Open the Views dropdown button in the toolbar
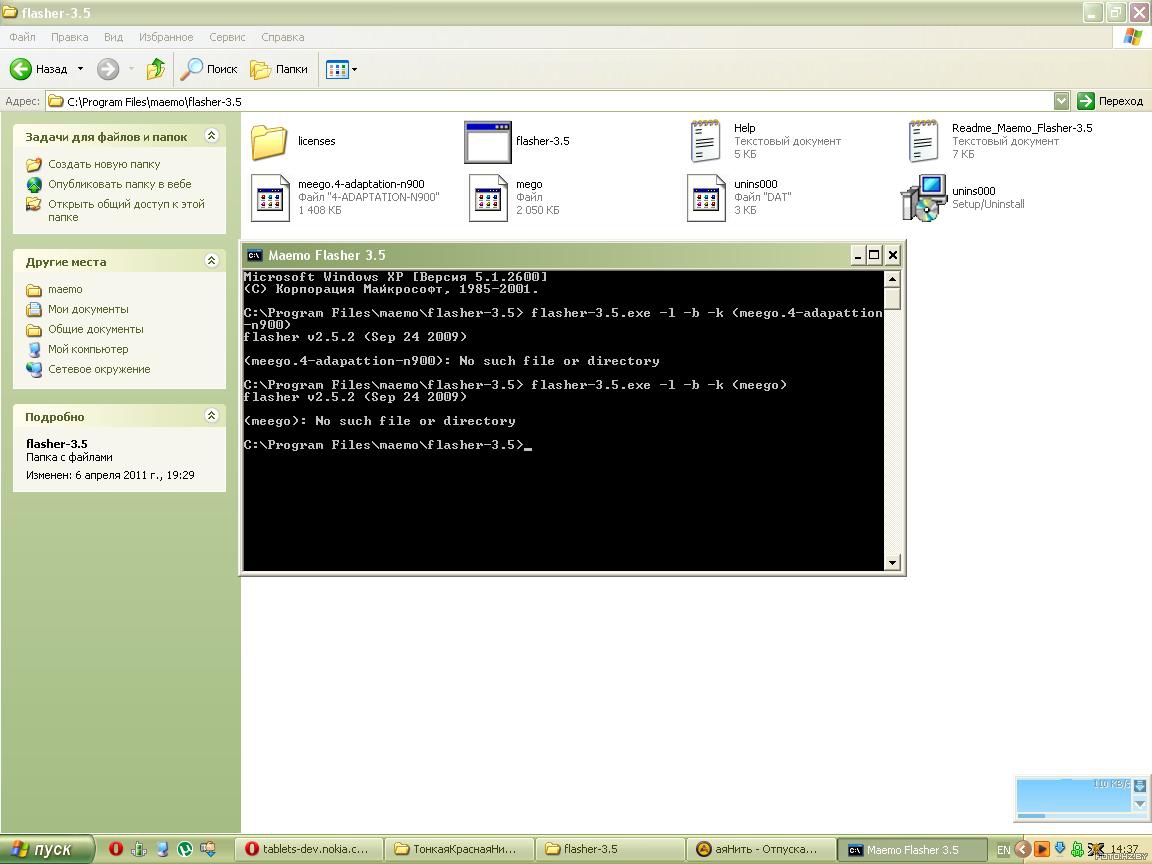The width and height of the screenshot is (1152, 864). (x=341, y=69)
